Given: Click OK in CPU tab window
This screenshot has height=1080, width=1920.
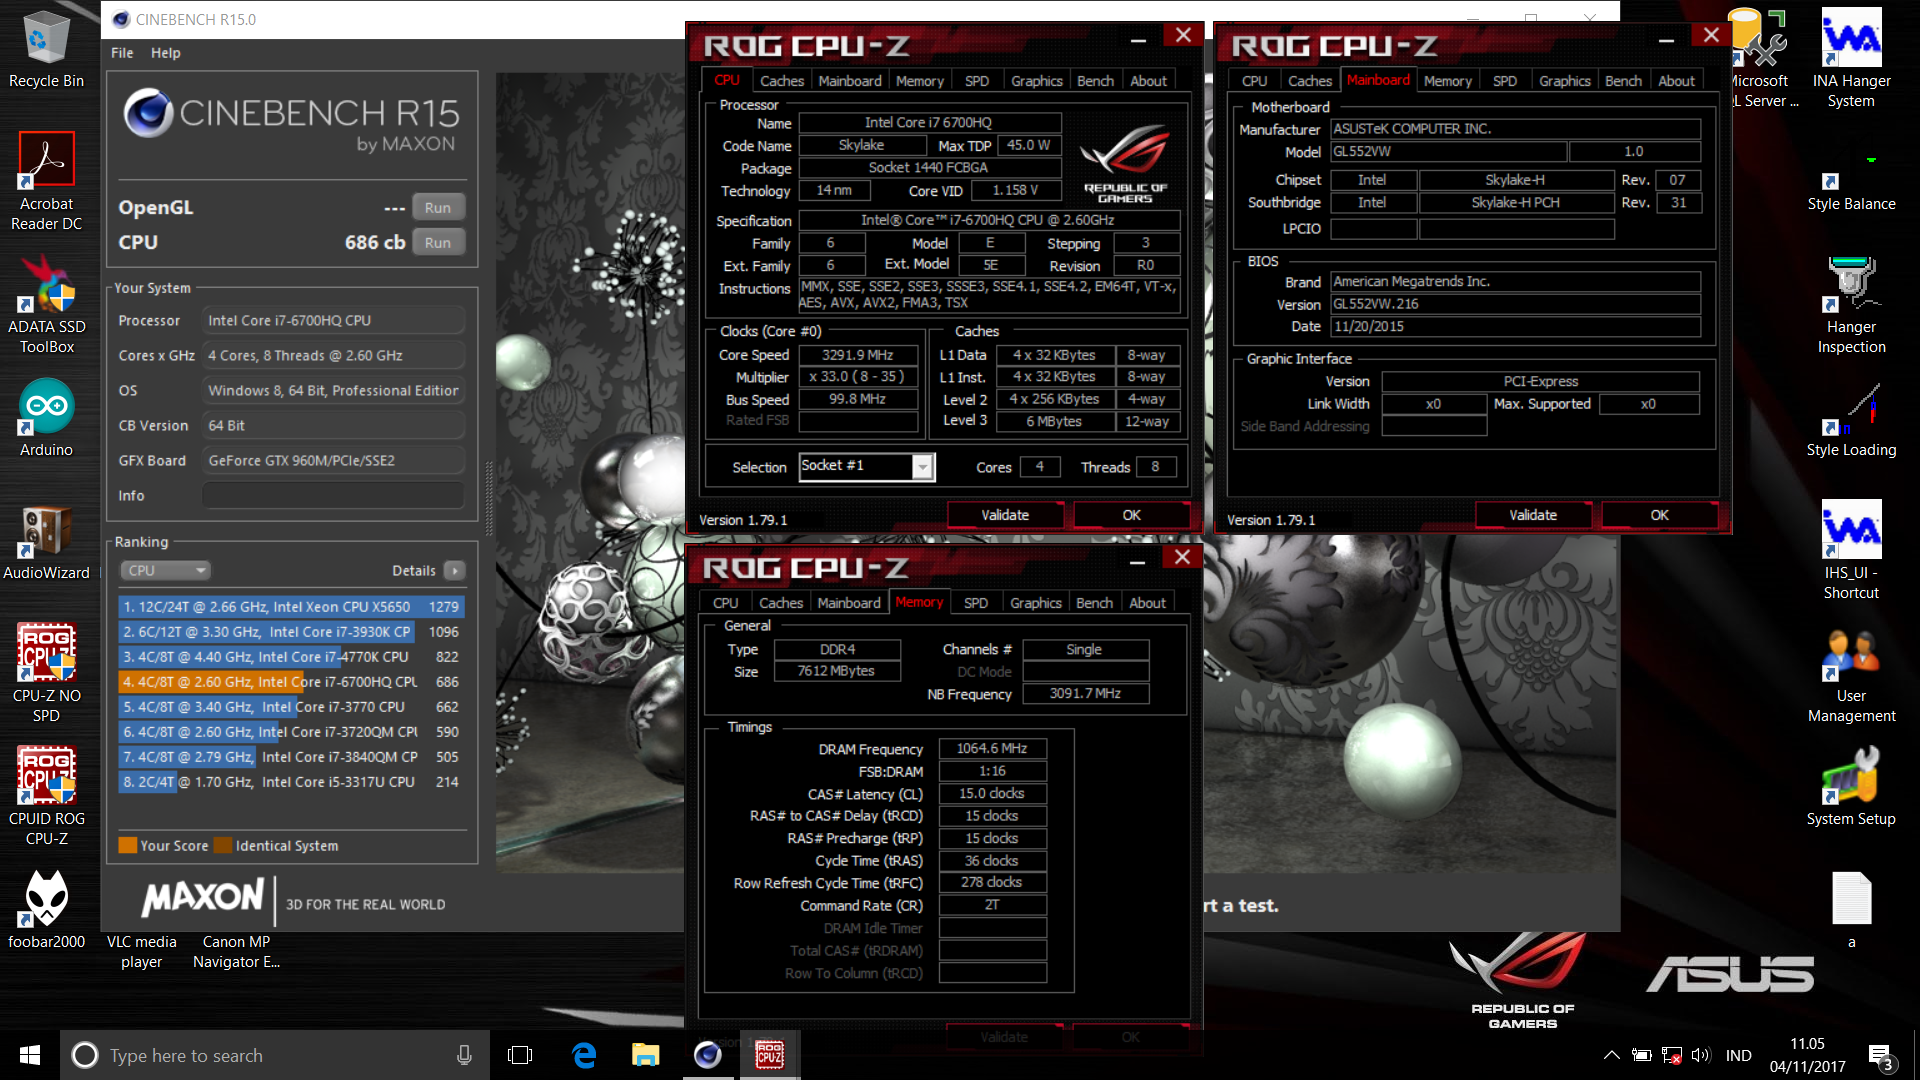Looking at the screenshot, I should [1132, 515].
